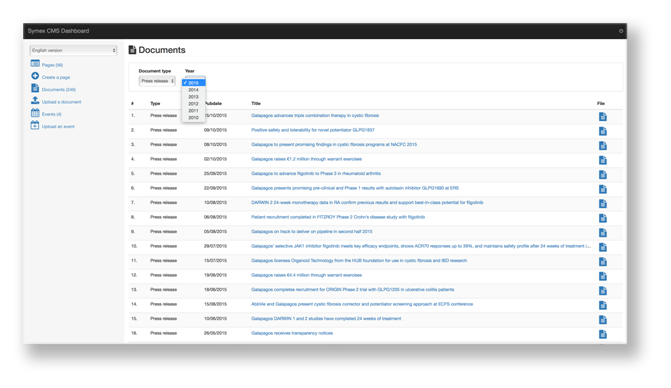Open 'Galapagos licenses Organoid Technology' link
This screenshot has height=388, width=671.
coord(359,261)
